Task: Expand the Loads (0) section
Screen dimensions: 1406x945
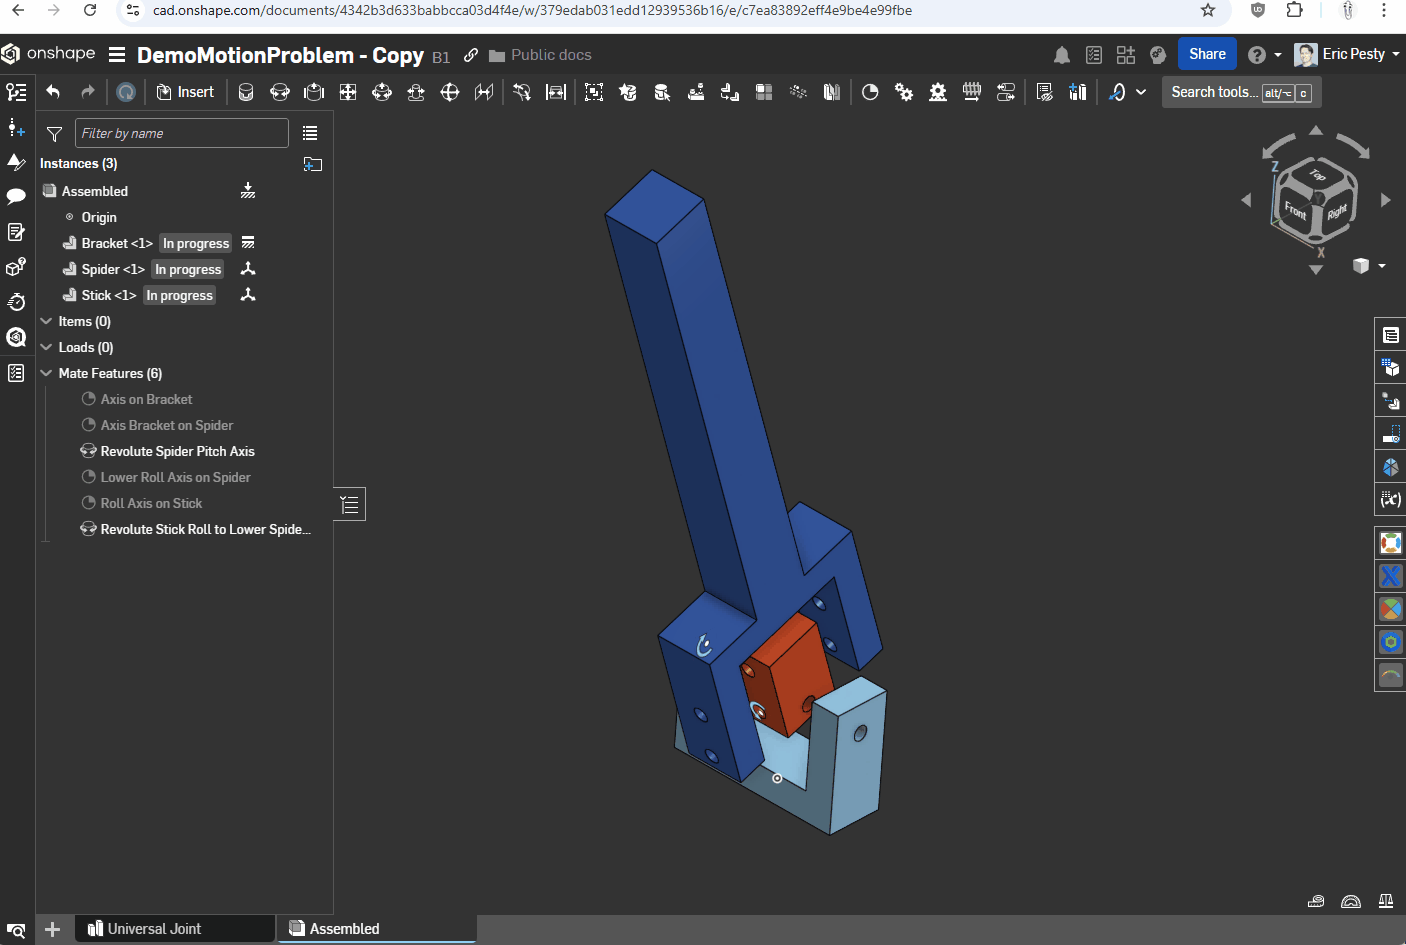Action: tap(46, 347)
